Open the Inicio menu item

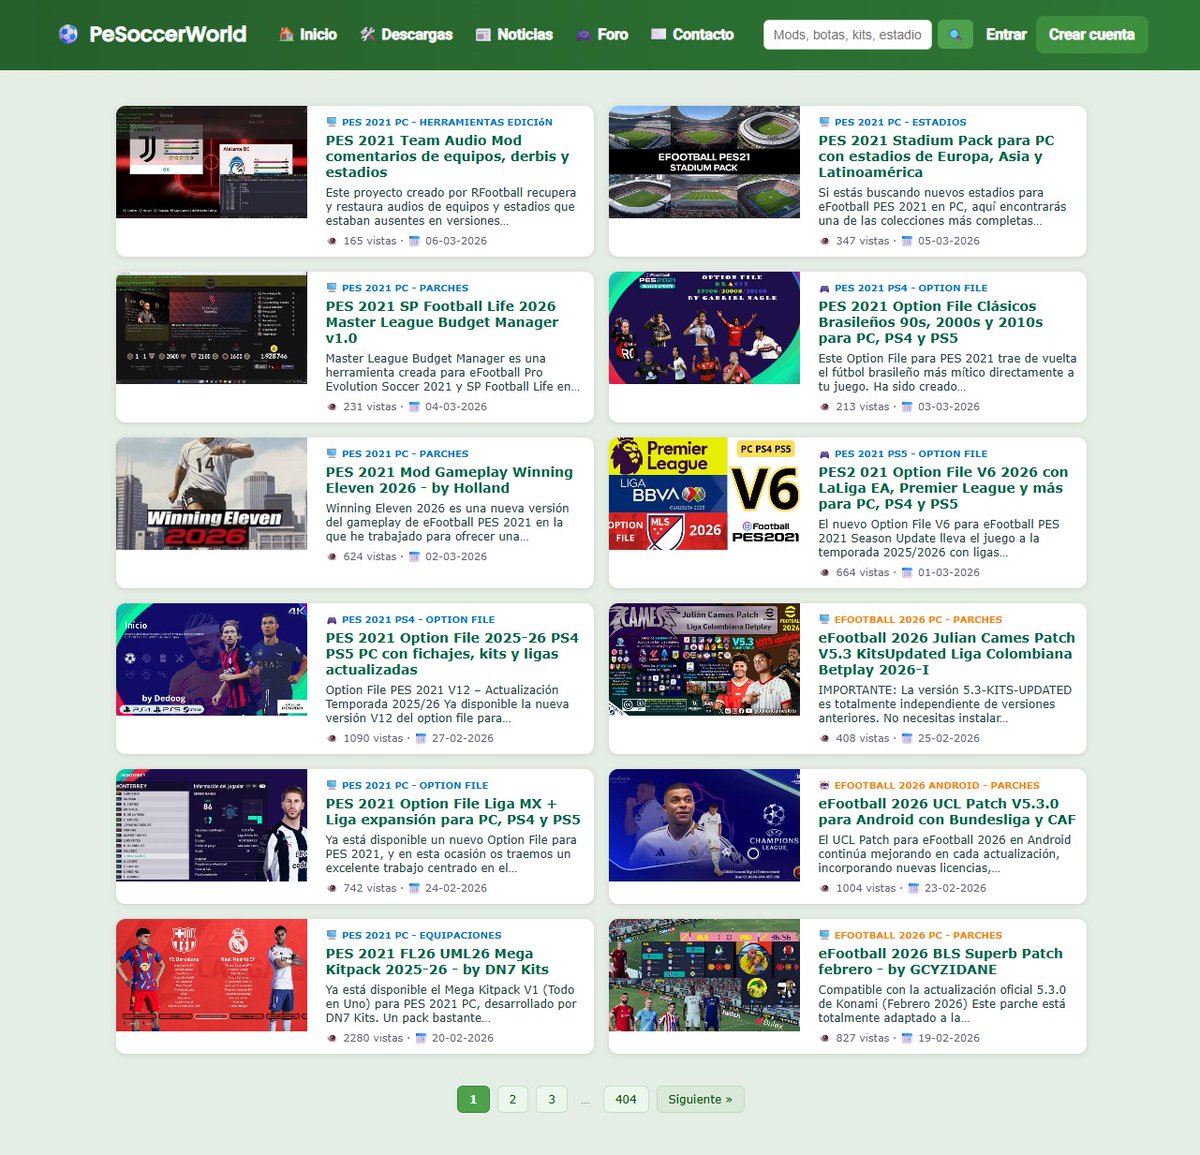point(308,34)
